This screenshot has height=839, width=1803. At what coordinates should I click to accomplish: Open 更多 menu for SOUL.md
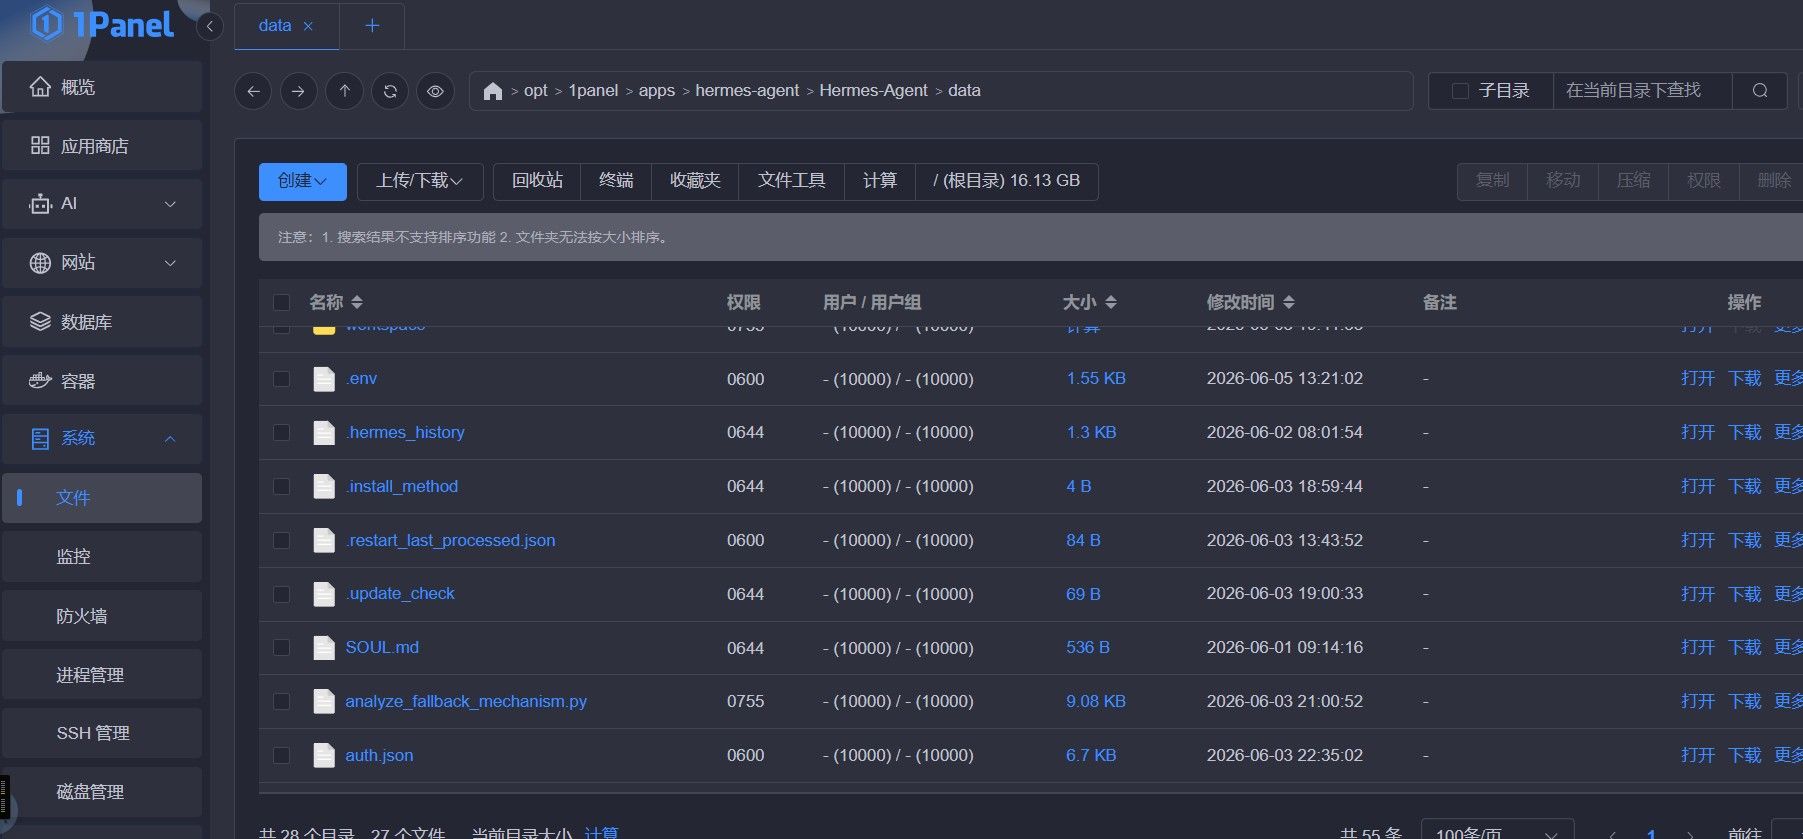pos(1788,648)
